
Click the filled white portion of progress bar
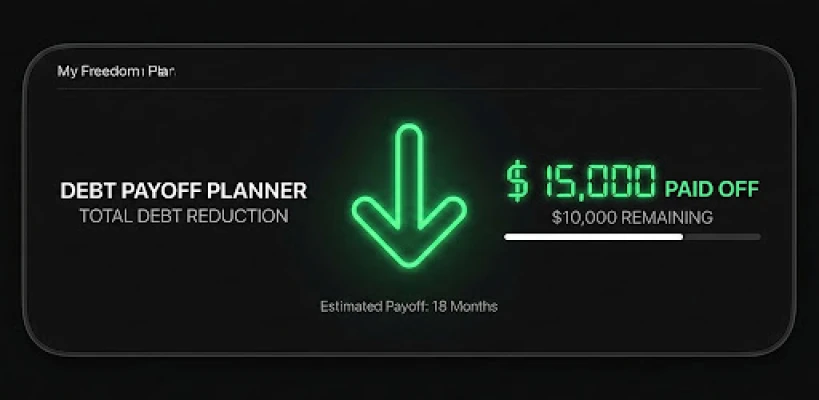point(593,237)
